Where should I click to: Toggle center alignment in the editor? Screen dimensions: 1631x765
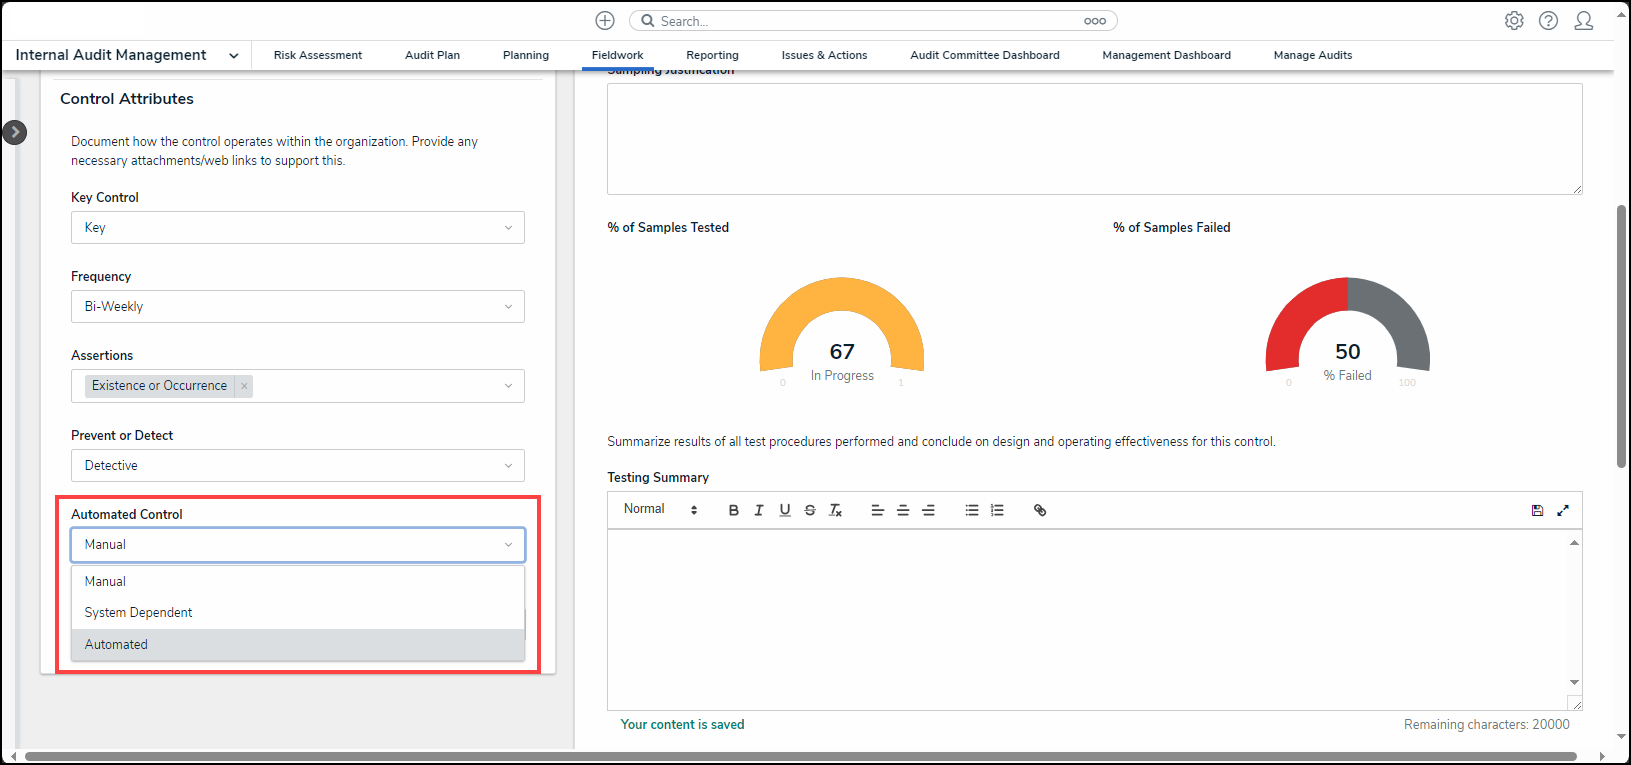tap(903, 510)
